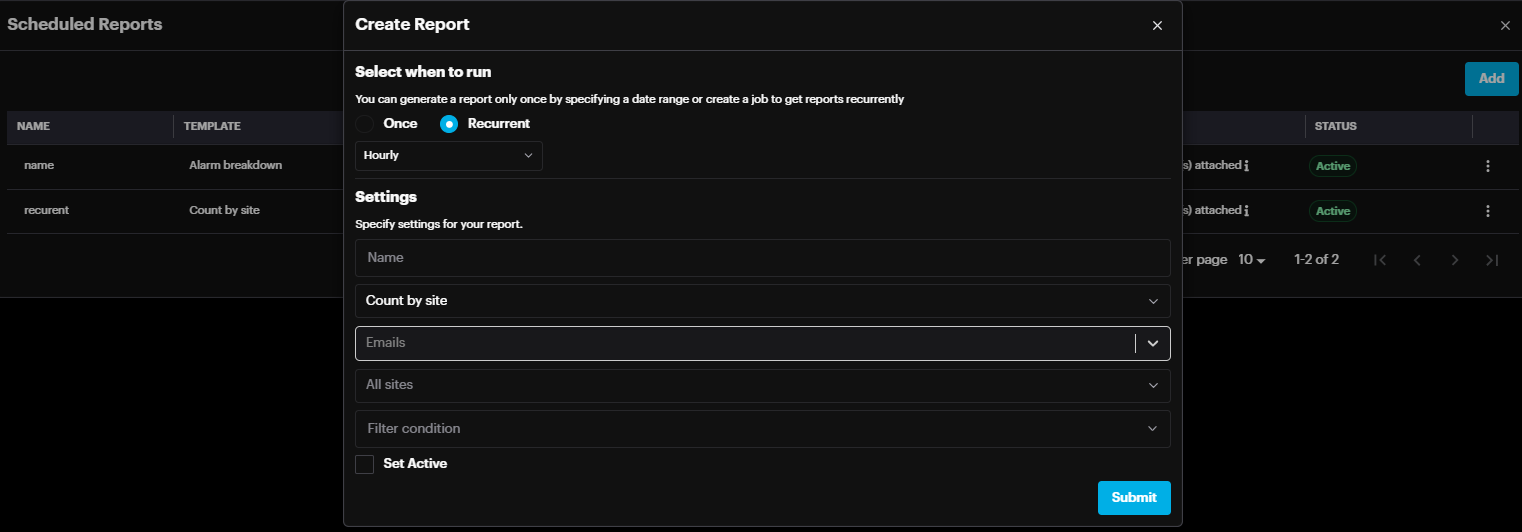
Task: Submit the new report
Action: [1133, 498]
